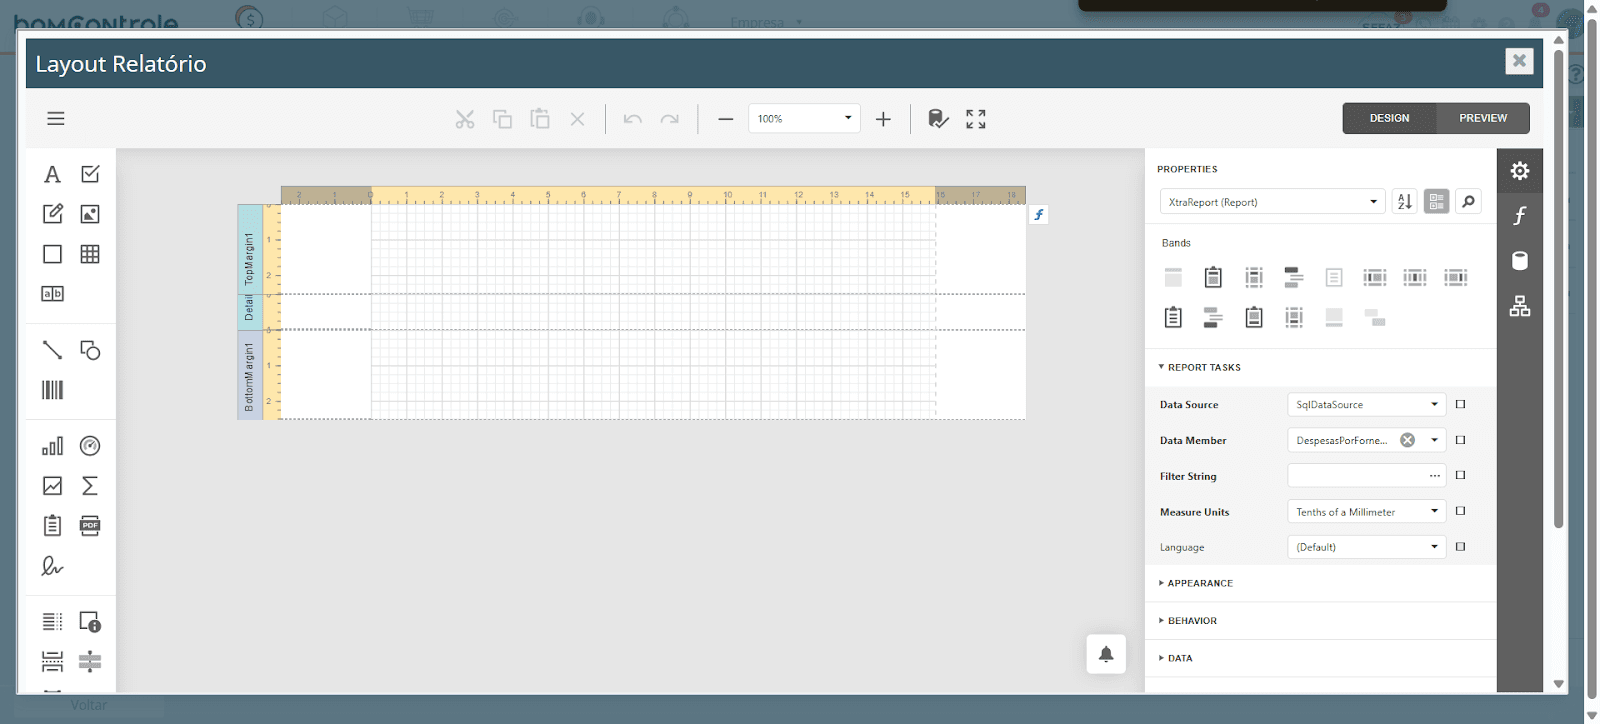This screenshot has width=1600, height=724.
Task: Select the Cross-band Line control
Action: pos(90,661)
